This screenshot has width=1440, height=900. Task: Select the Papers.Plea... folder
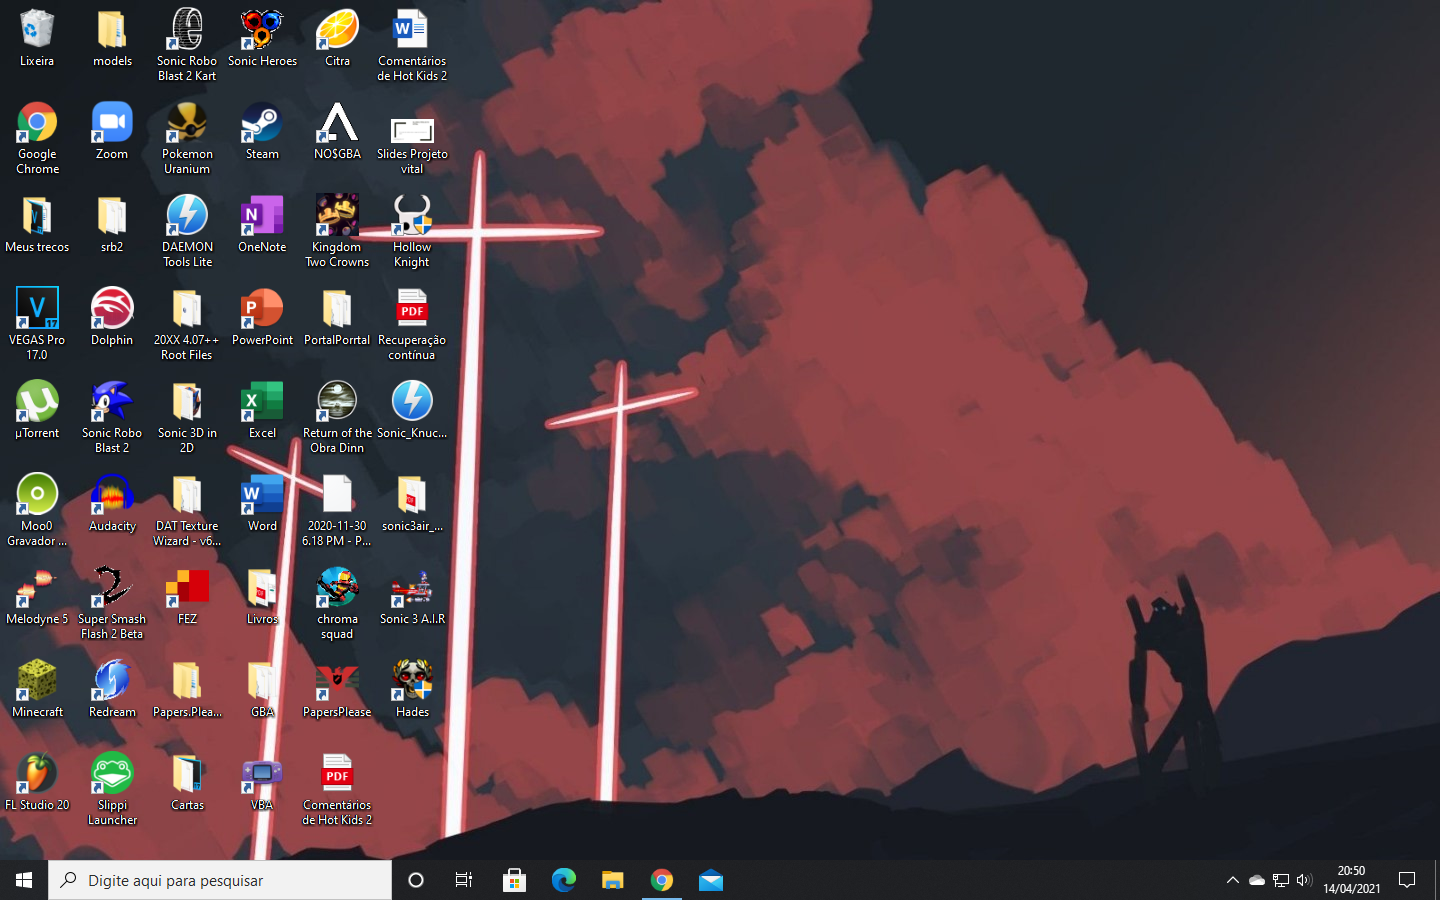click(187, 689)
